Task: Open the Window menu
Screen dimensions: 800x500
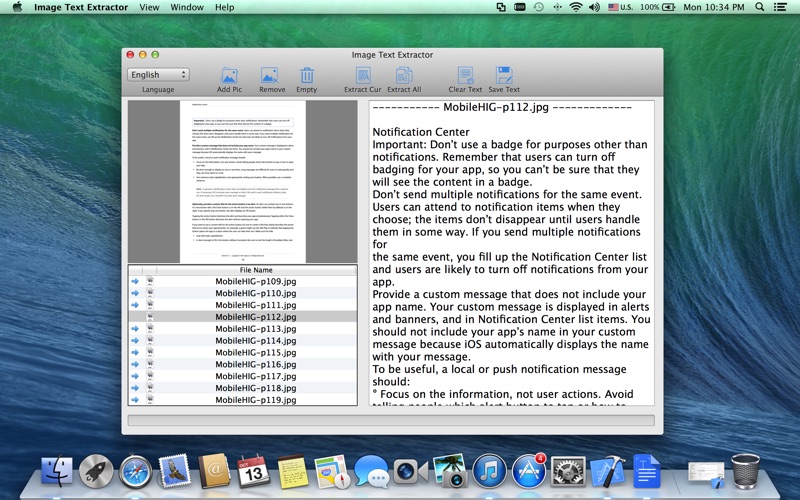Action: [187, 7]
